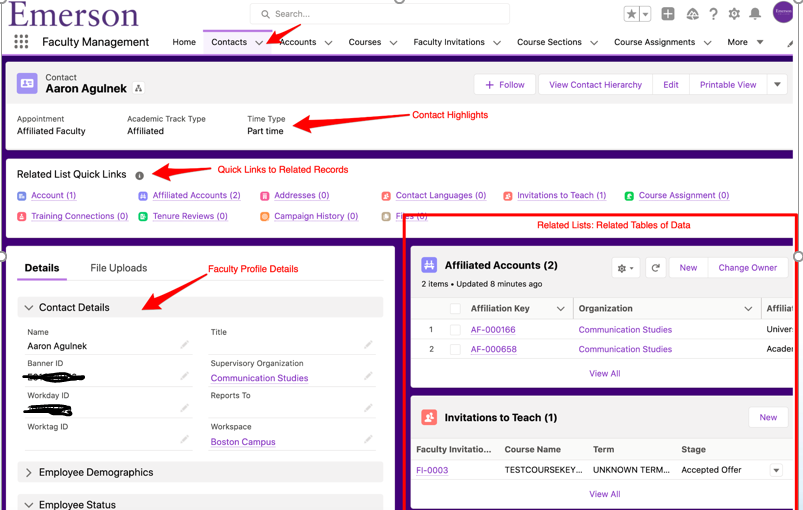
Task: Expand the Accounts tab dropdown chevron
Action: (328, 42)
